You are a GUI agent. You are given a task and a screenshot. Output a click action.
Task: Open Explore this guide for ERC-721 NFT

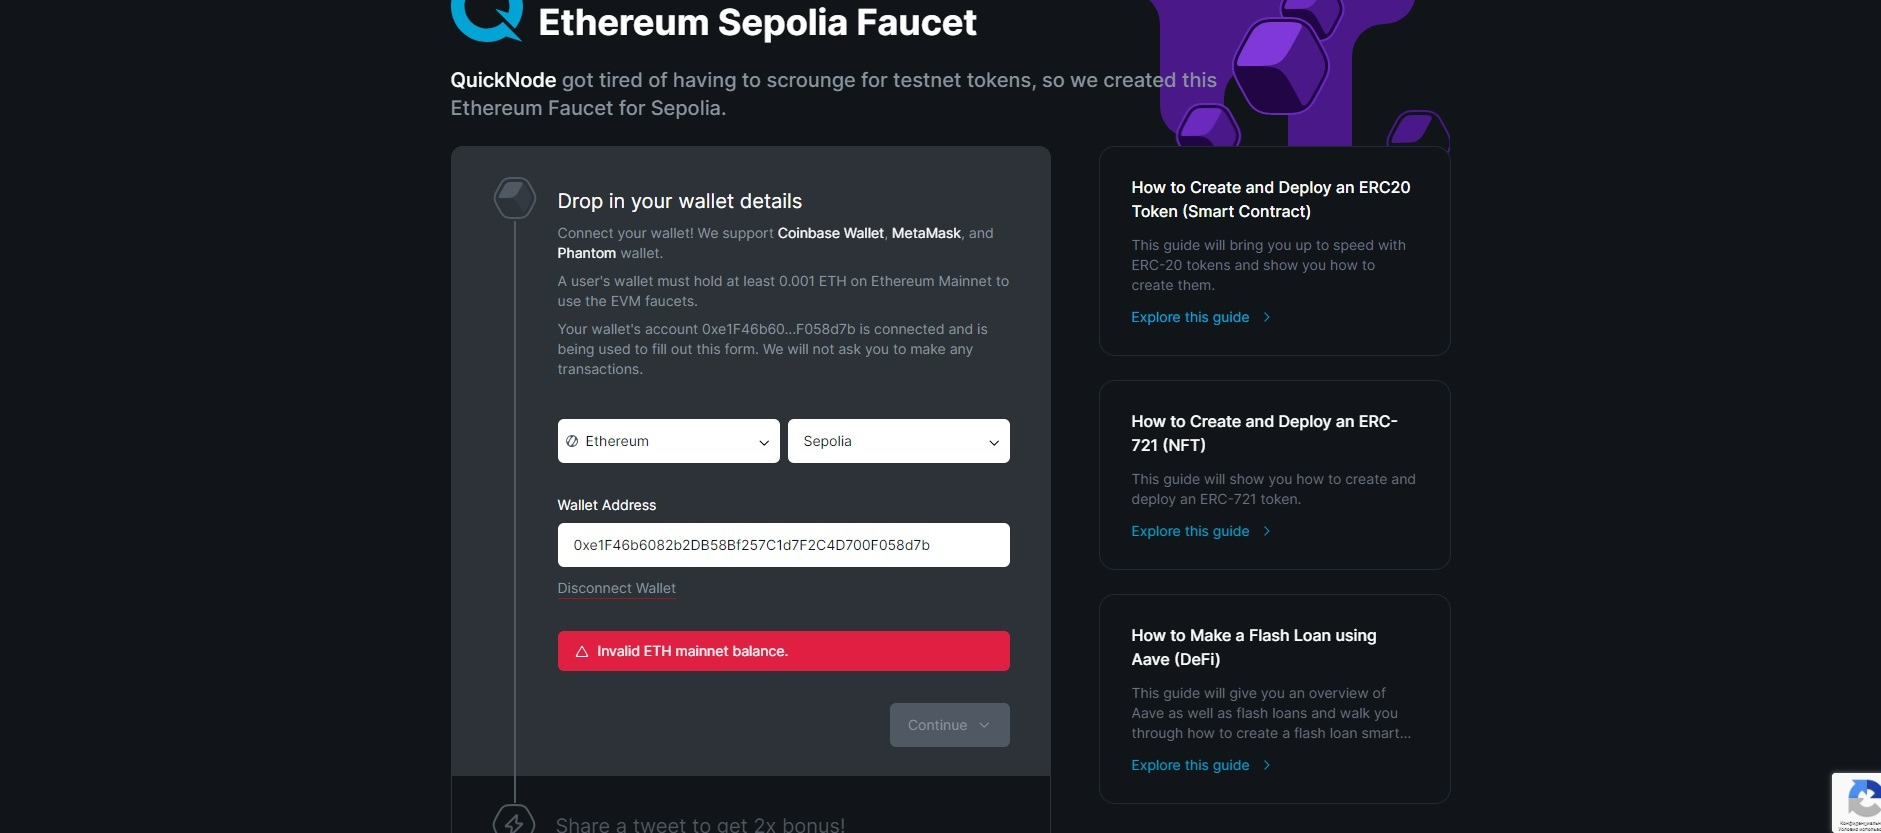(1190, 531)
